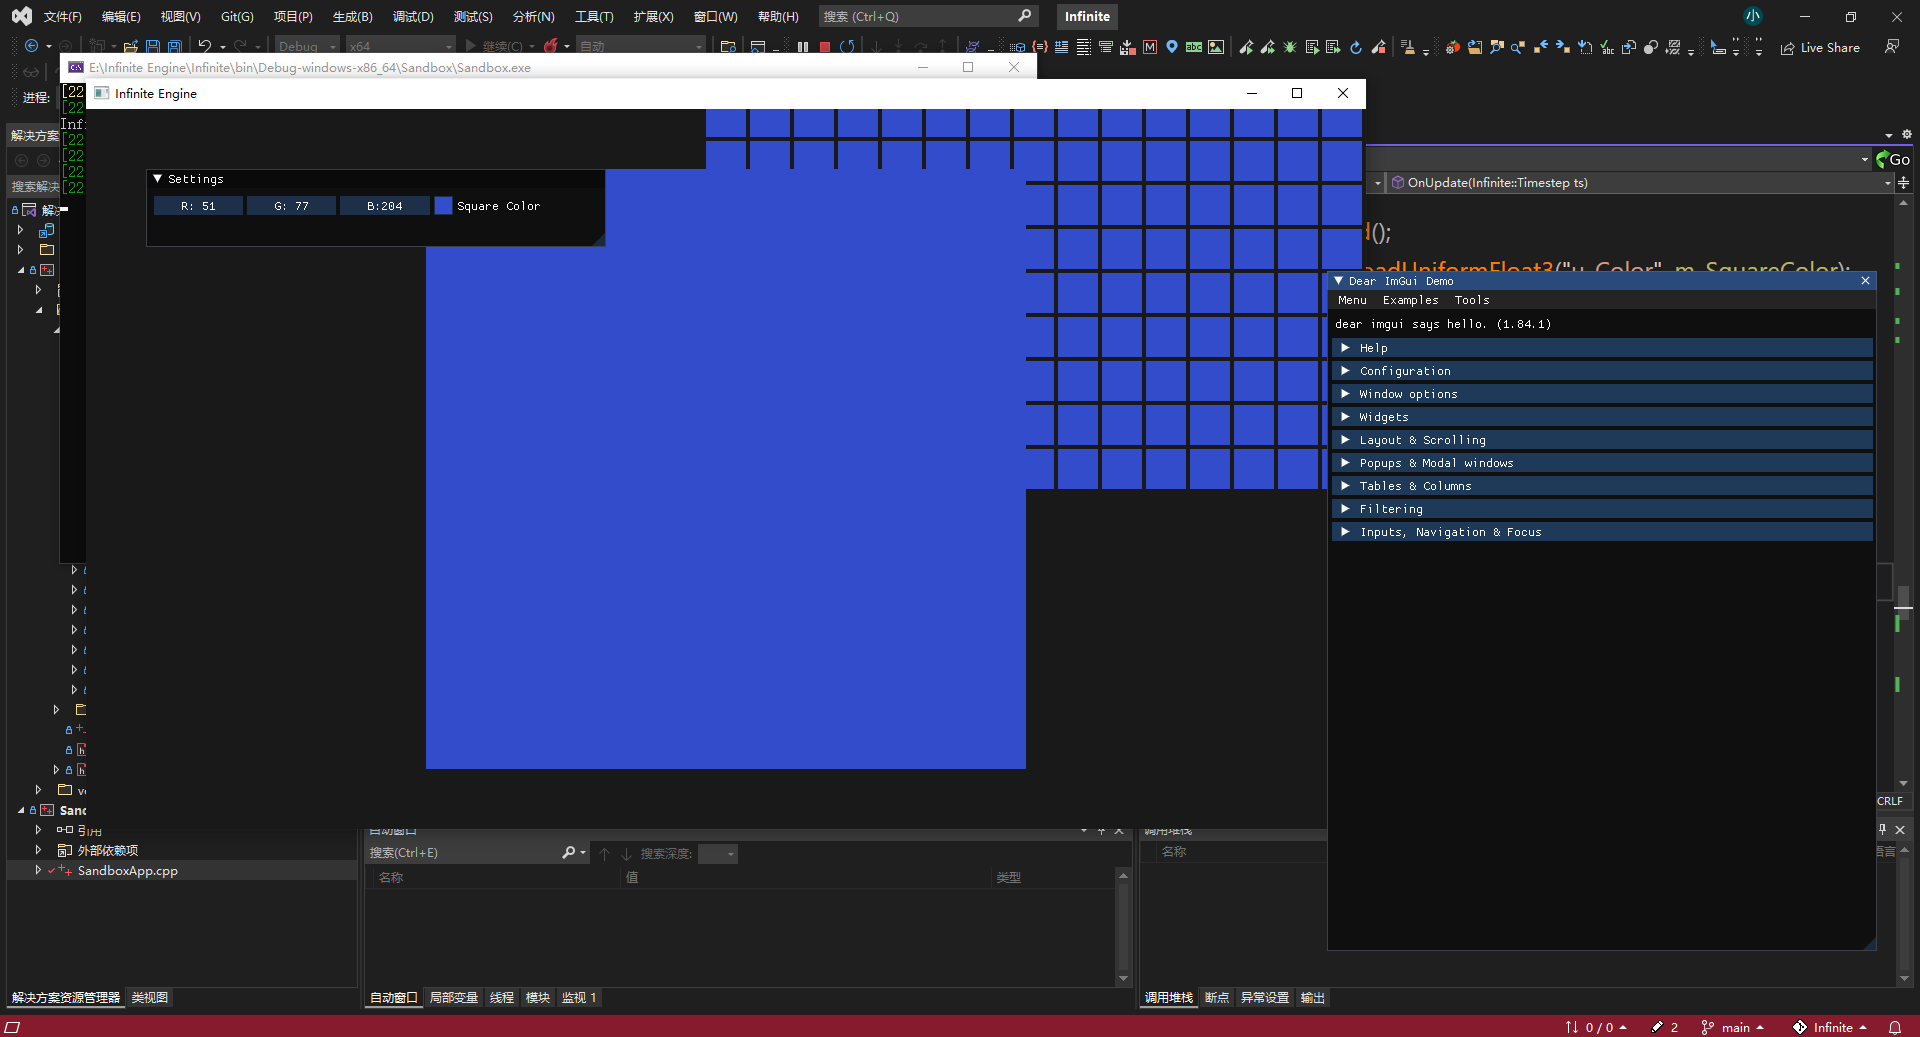Click the green bug toolbar icon
1920x1037 pixels.
[x=1290, y=47]
